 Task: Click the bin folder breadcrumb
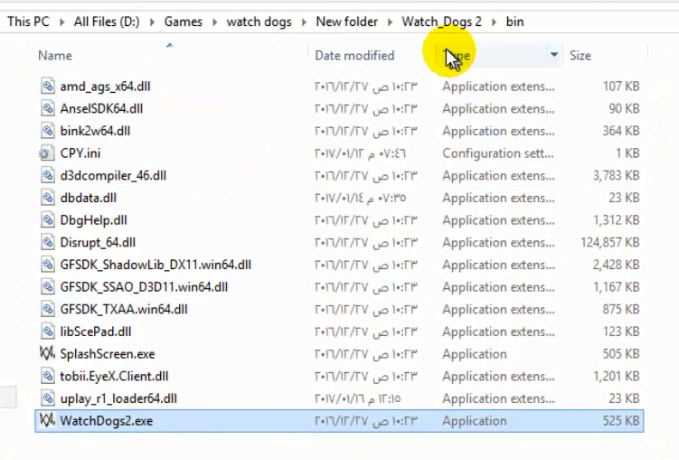(515, 22)
